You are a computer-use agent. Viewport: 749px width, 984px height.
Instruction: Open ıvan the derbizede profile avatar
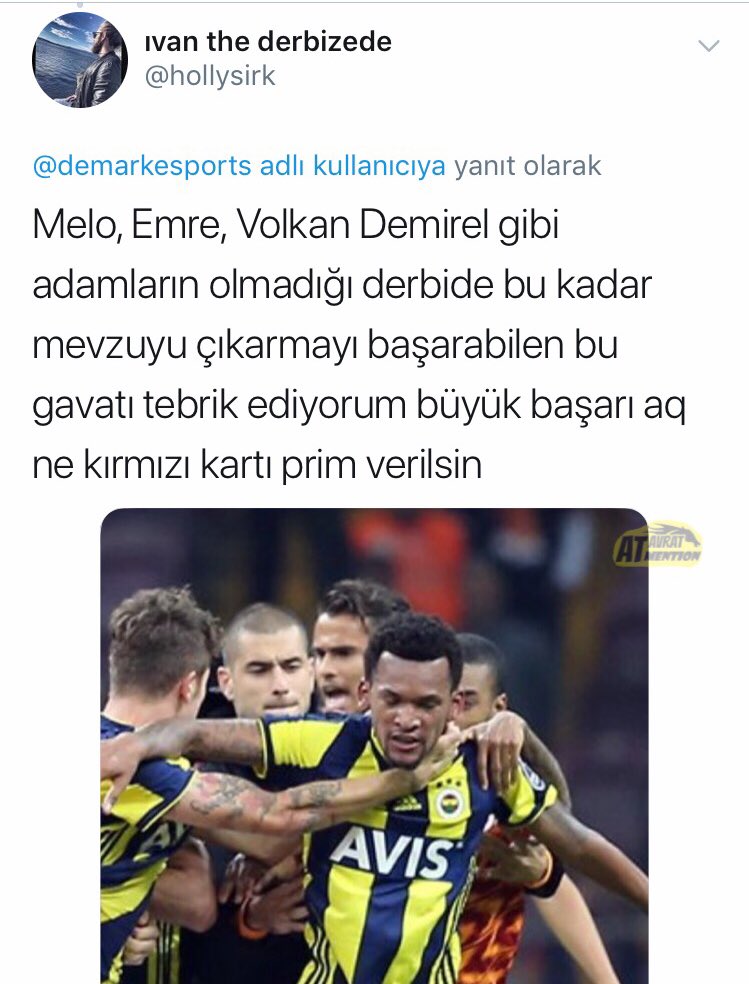coord(80,60)
